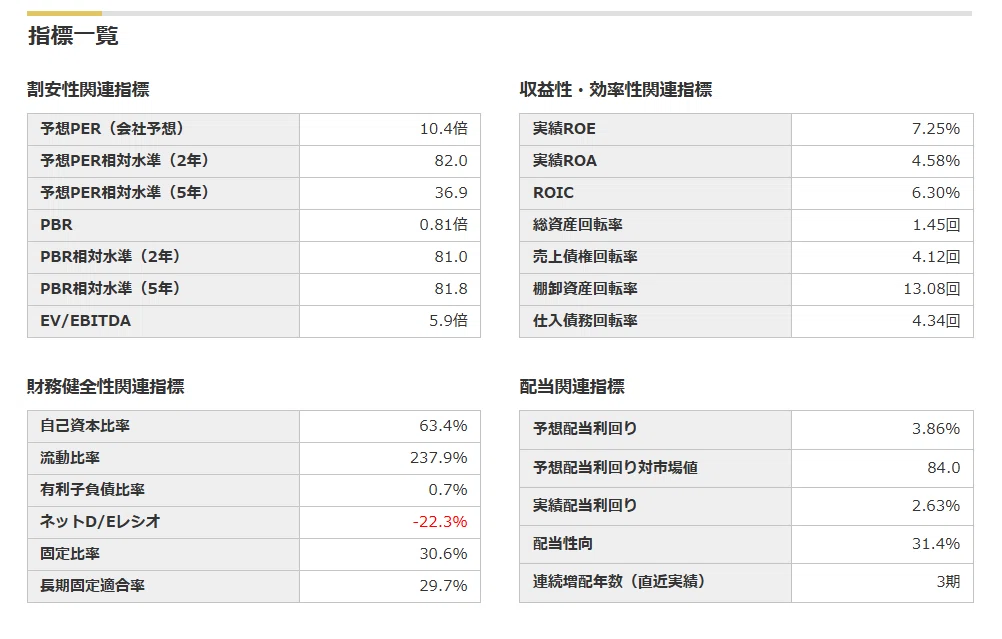The image size is (1002, 639).
Task: Select the 棚卸資産回転率 value 13.08回
Action: (932, 289)
